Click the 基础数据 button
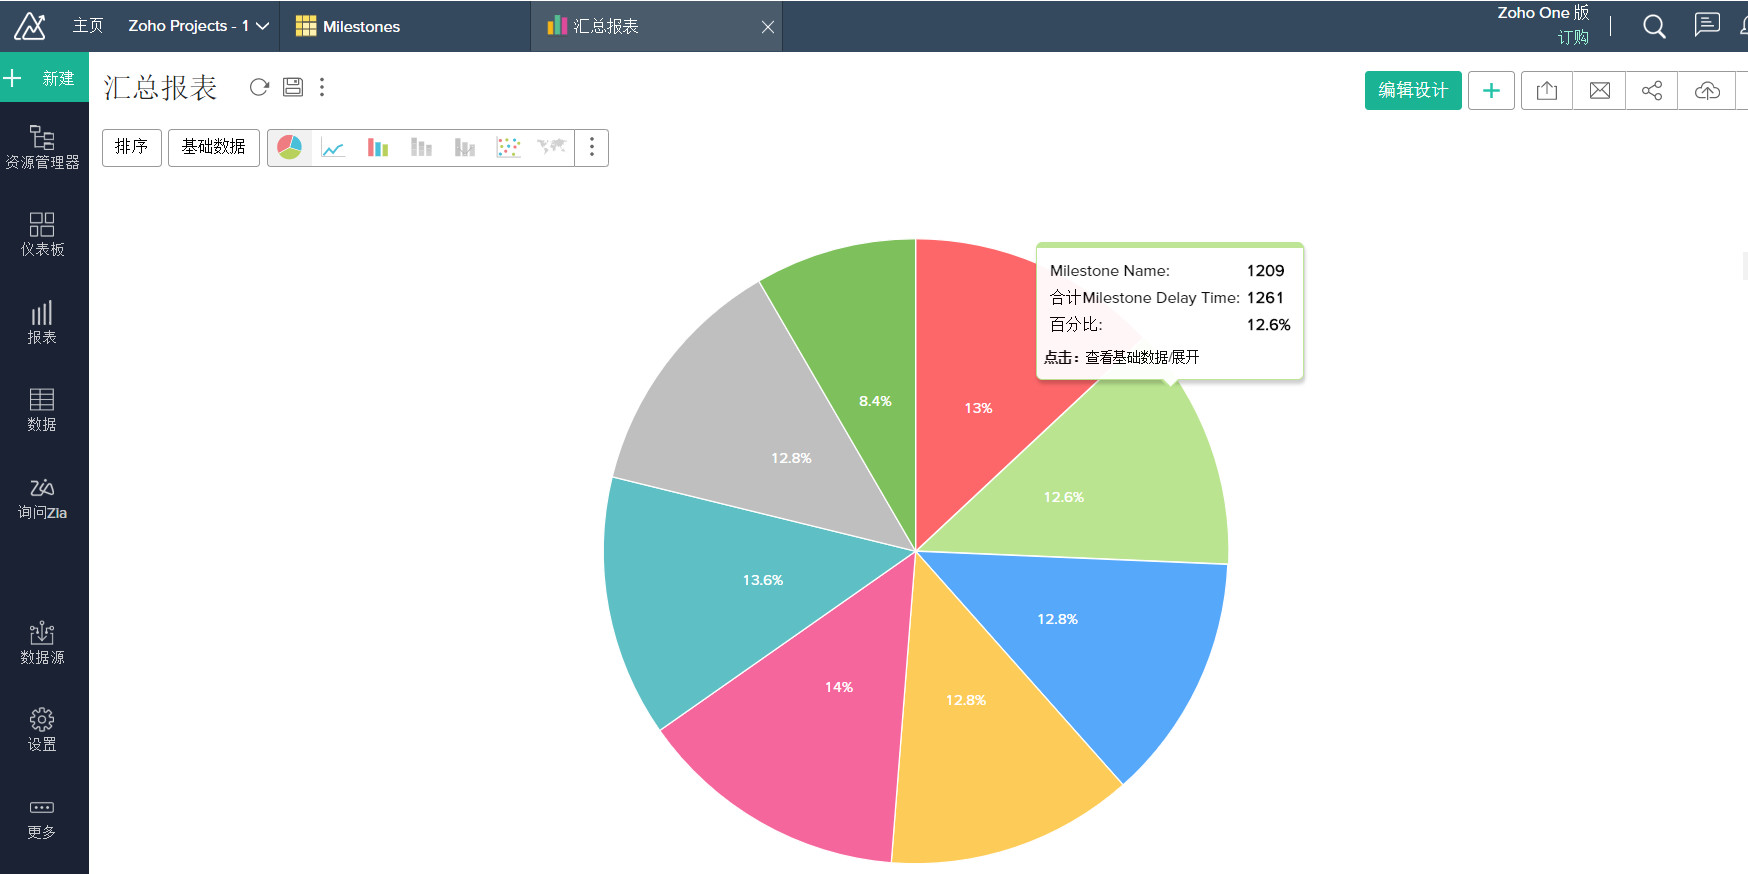1748x874 pixels. tap(214, 148)
